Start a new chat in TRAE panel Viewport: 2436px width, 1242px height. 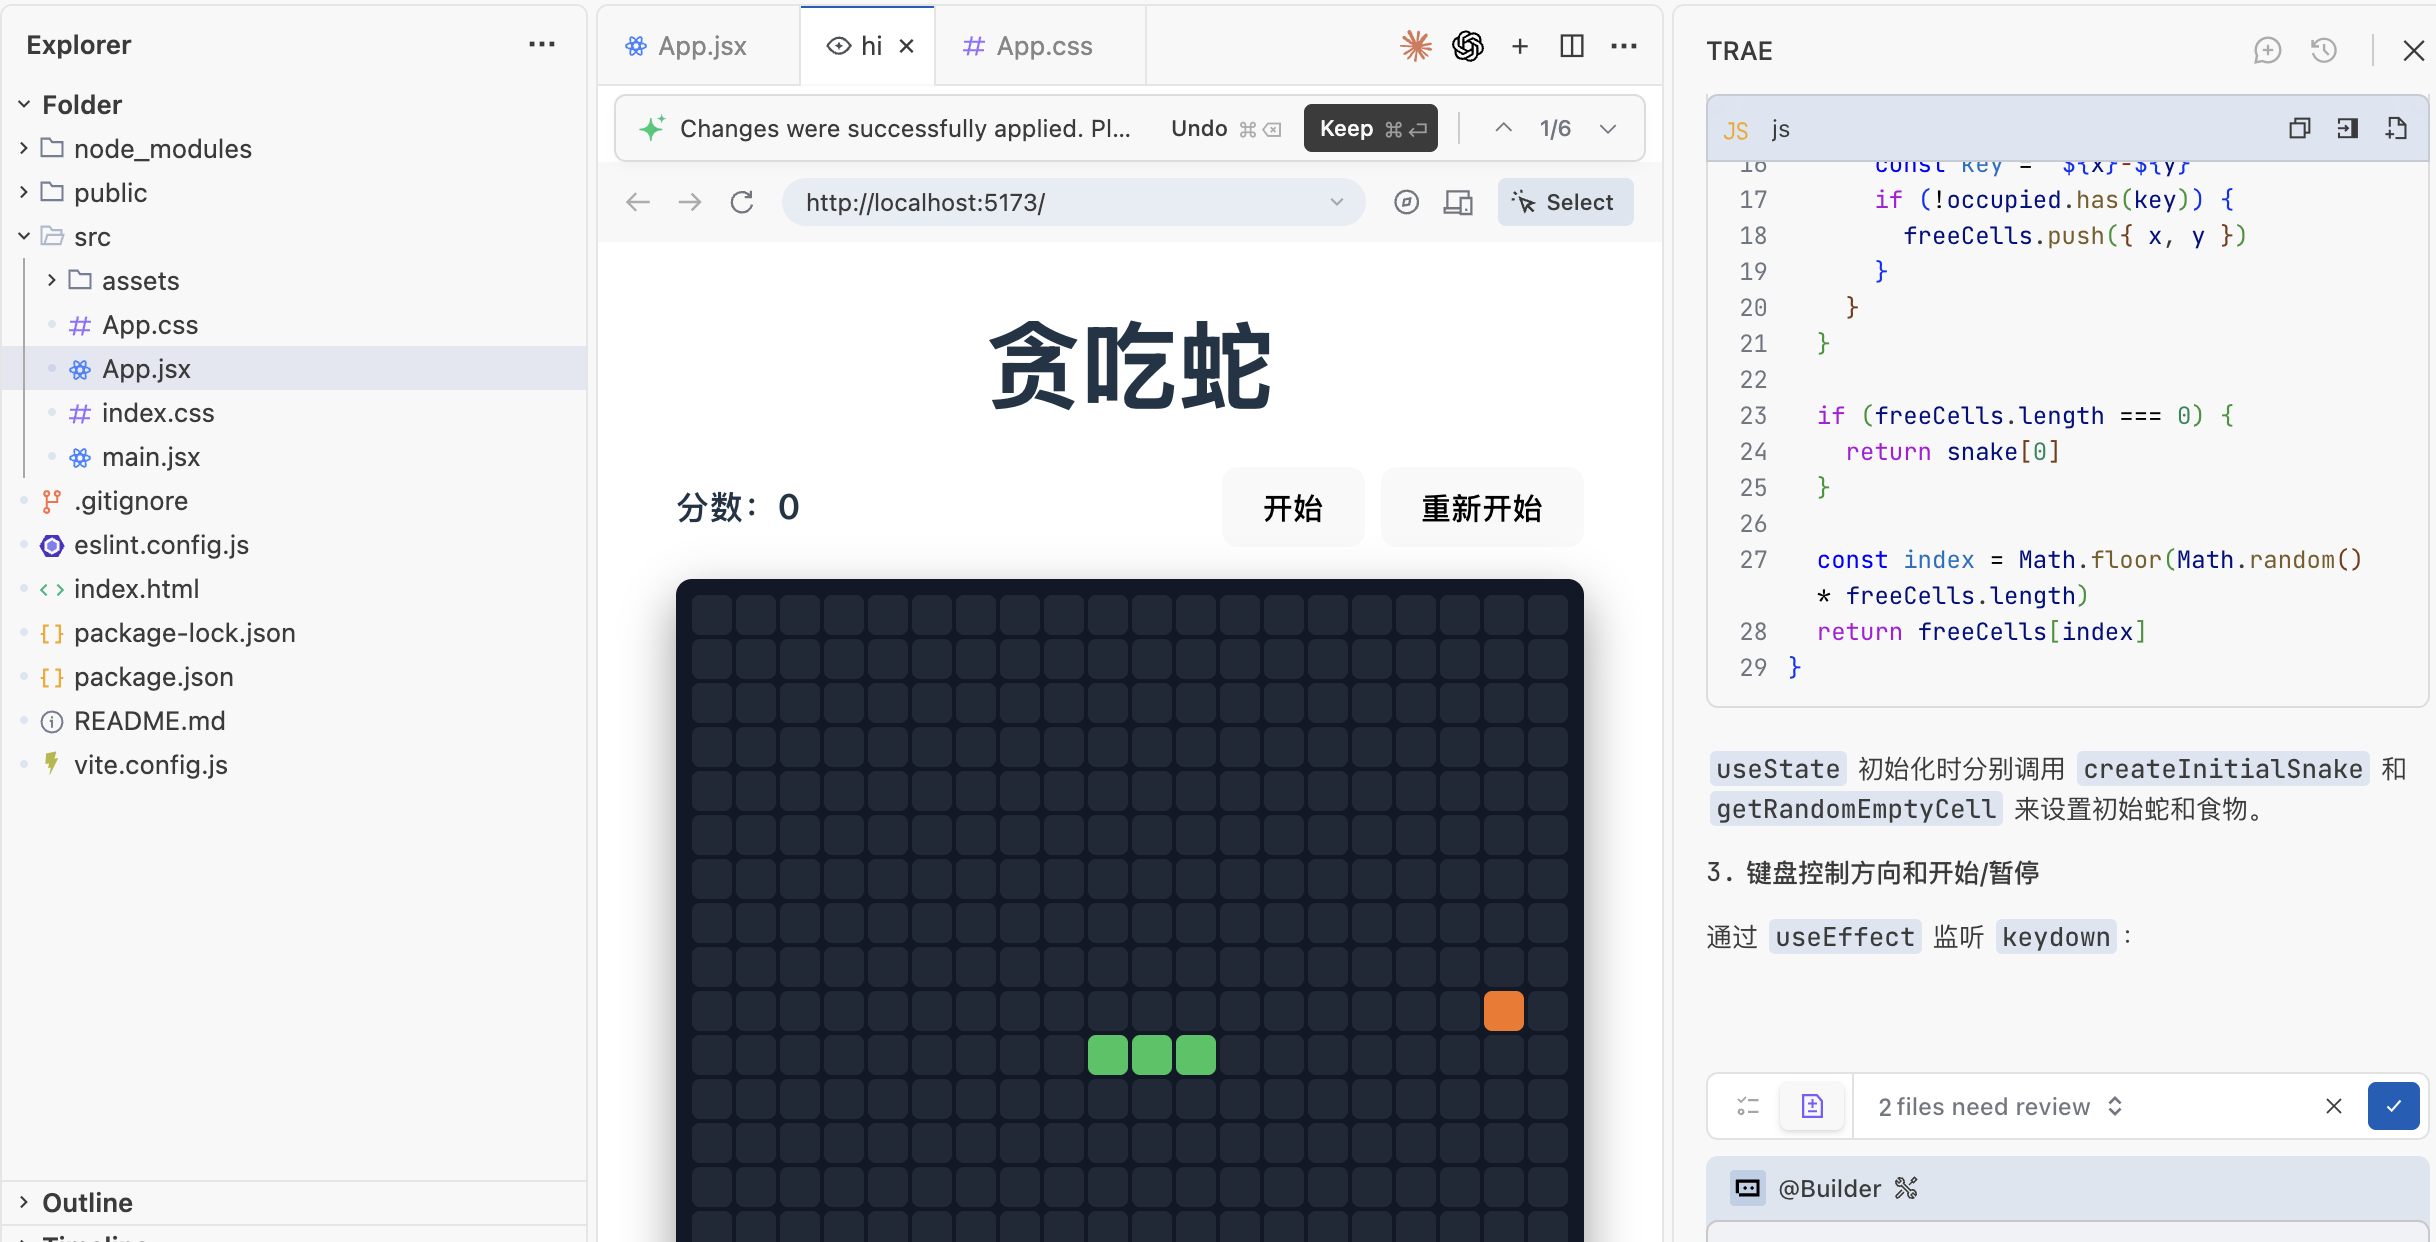pyautogui.click(x=2267, y=50)
